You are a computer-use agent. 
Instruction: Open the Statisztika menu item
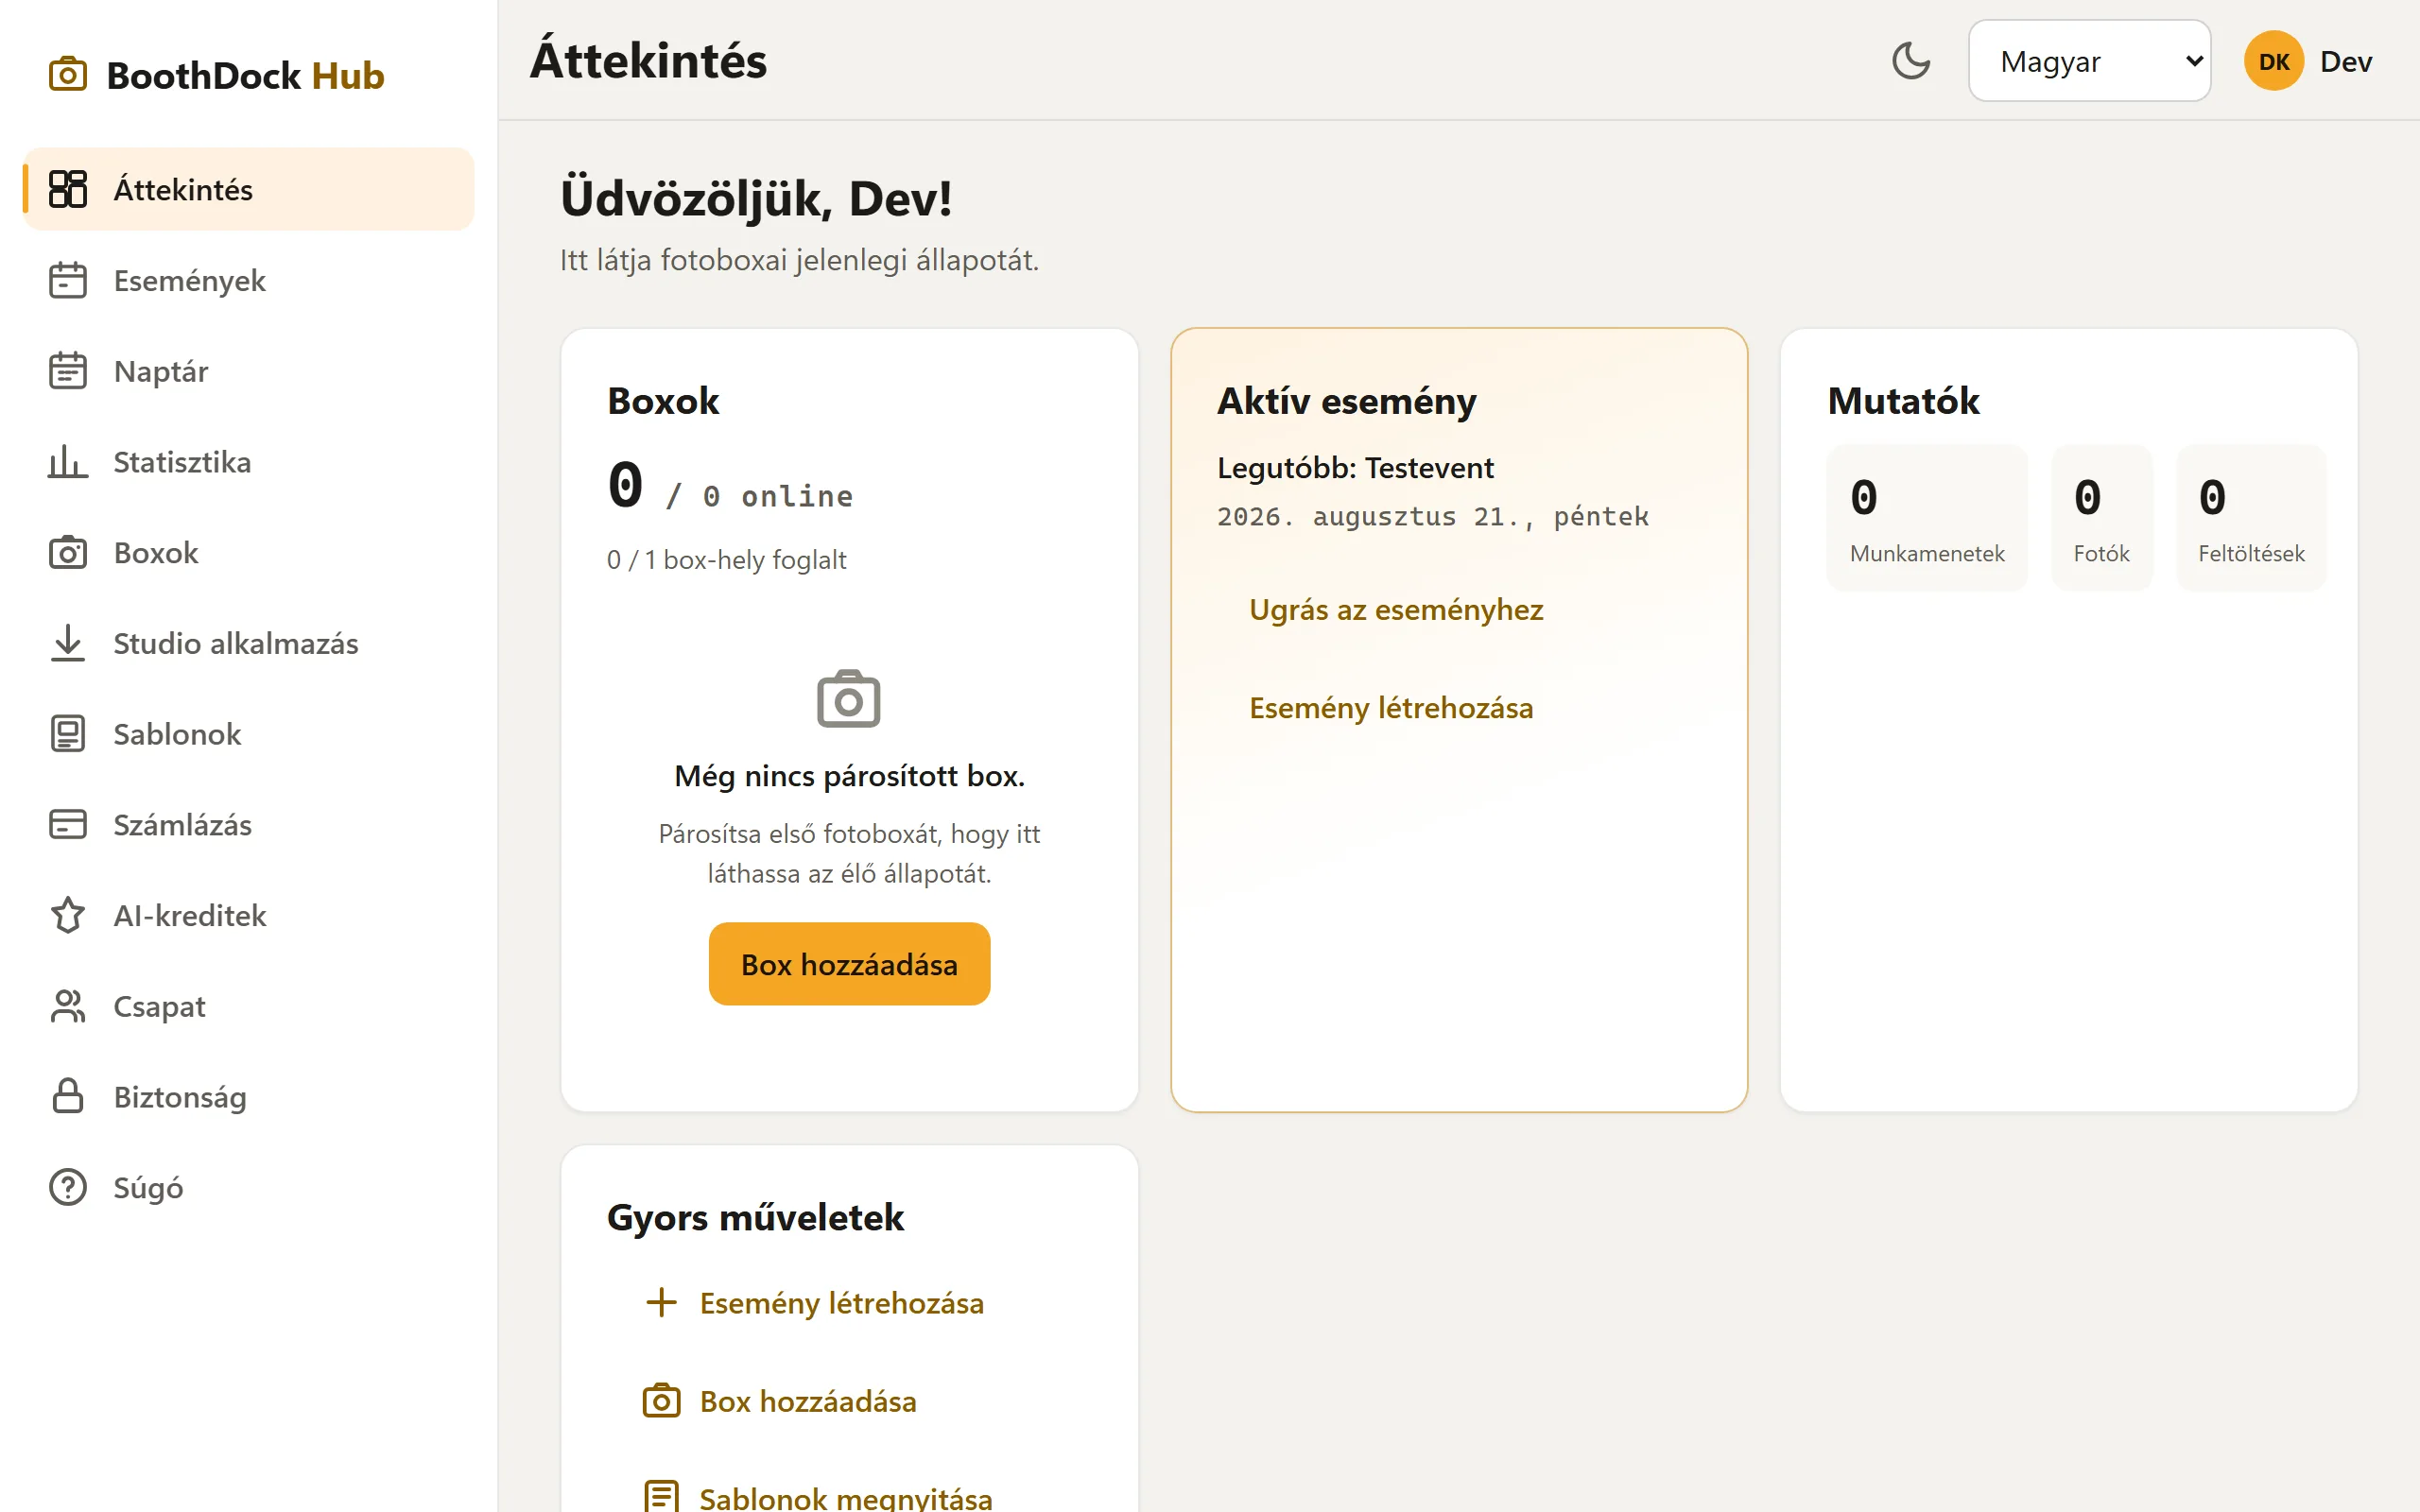(248, 462)
